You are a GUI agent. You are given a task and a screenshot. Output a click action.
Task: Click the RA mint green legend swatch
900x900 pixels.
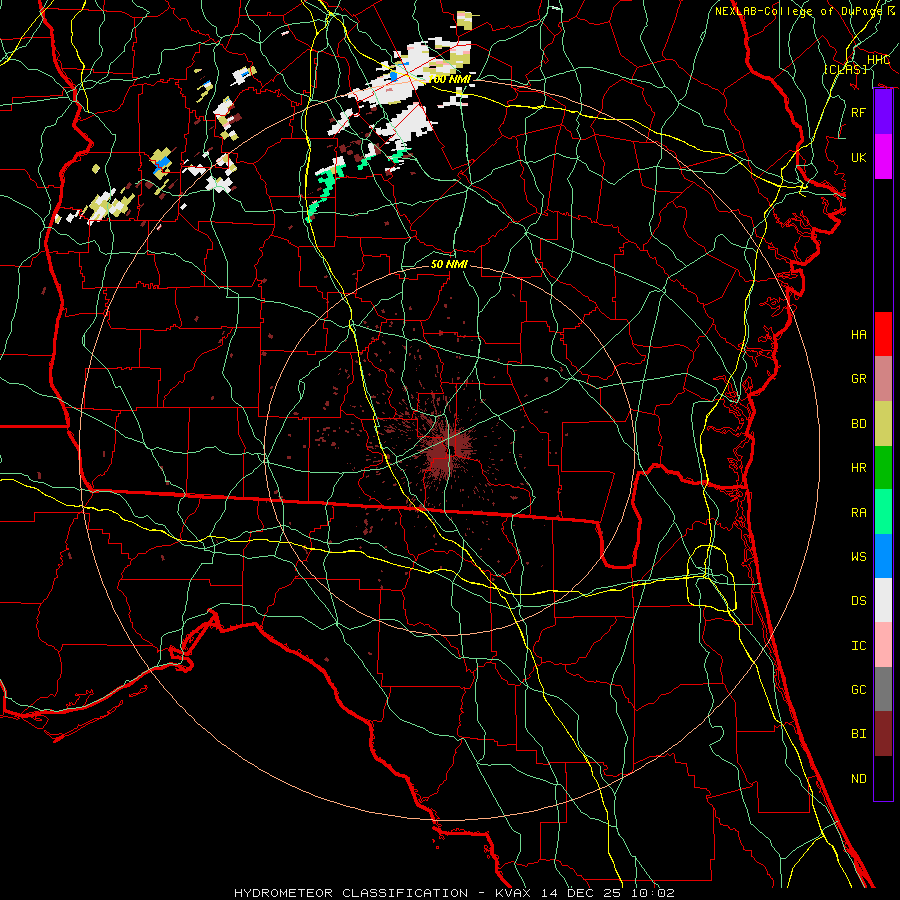(883, 512)
